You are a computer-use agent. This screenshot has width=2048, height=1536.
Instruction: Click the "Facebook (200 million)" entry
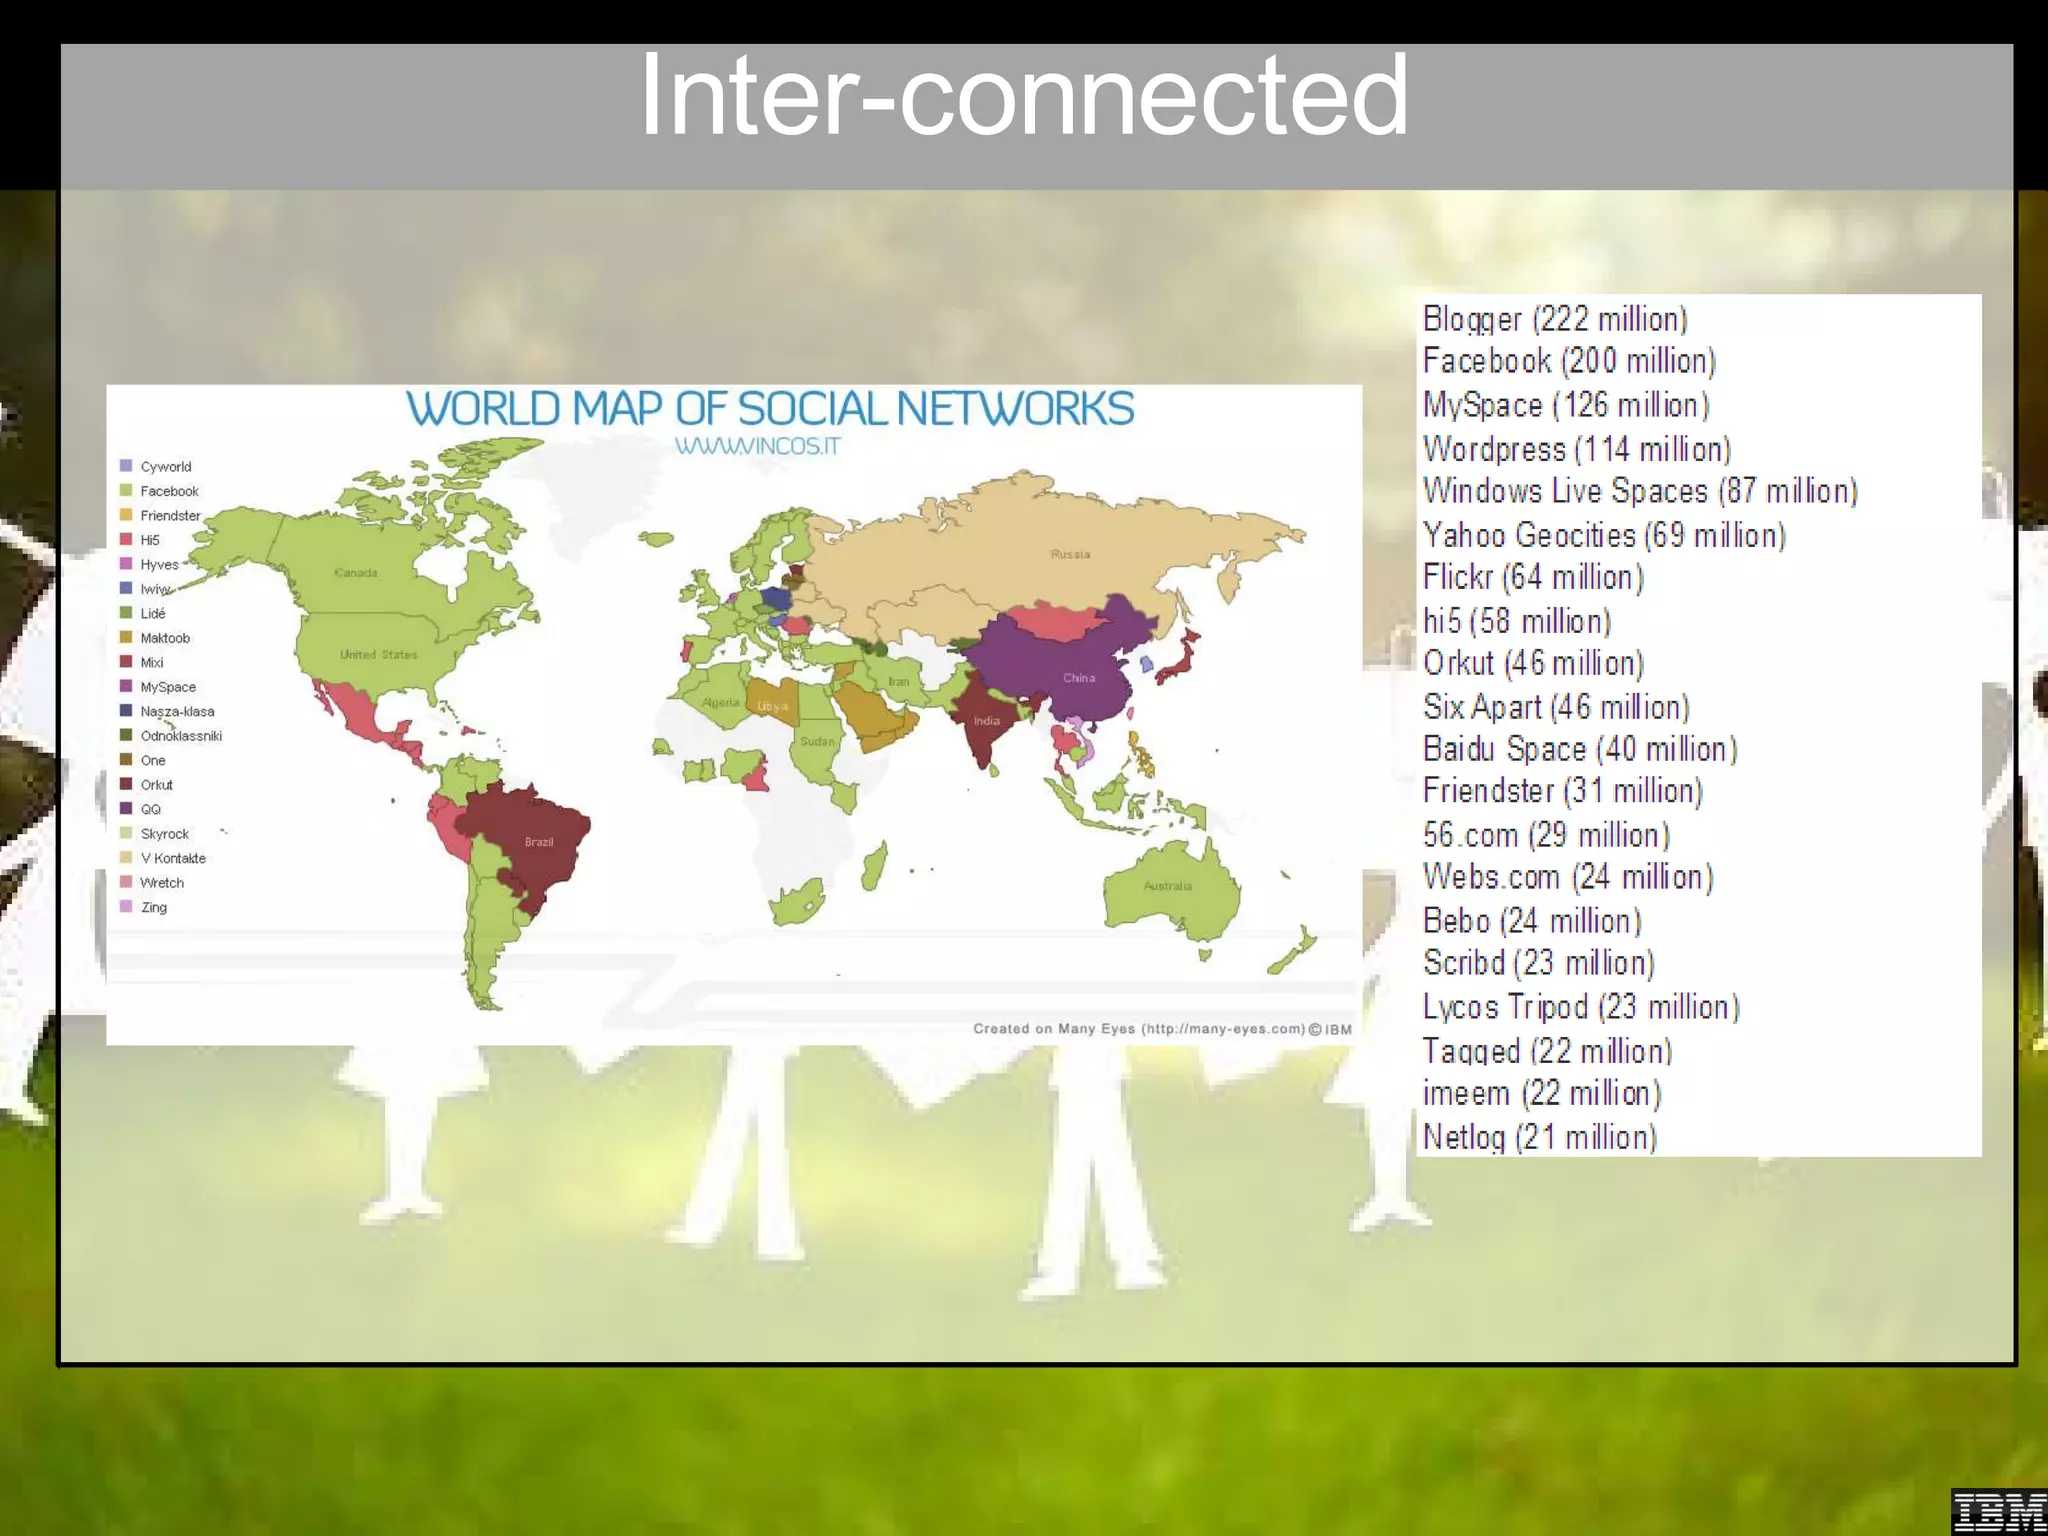pos(1569,361)
